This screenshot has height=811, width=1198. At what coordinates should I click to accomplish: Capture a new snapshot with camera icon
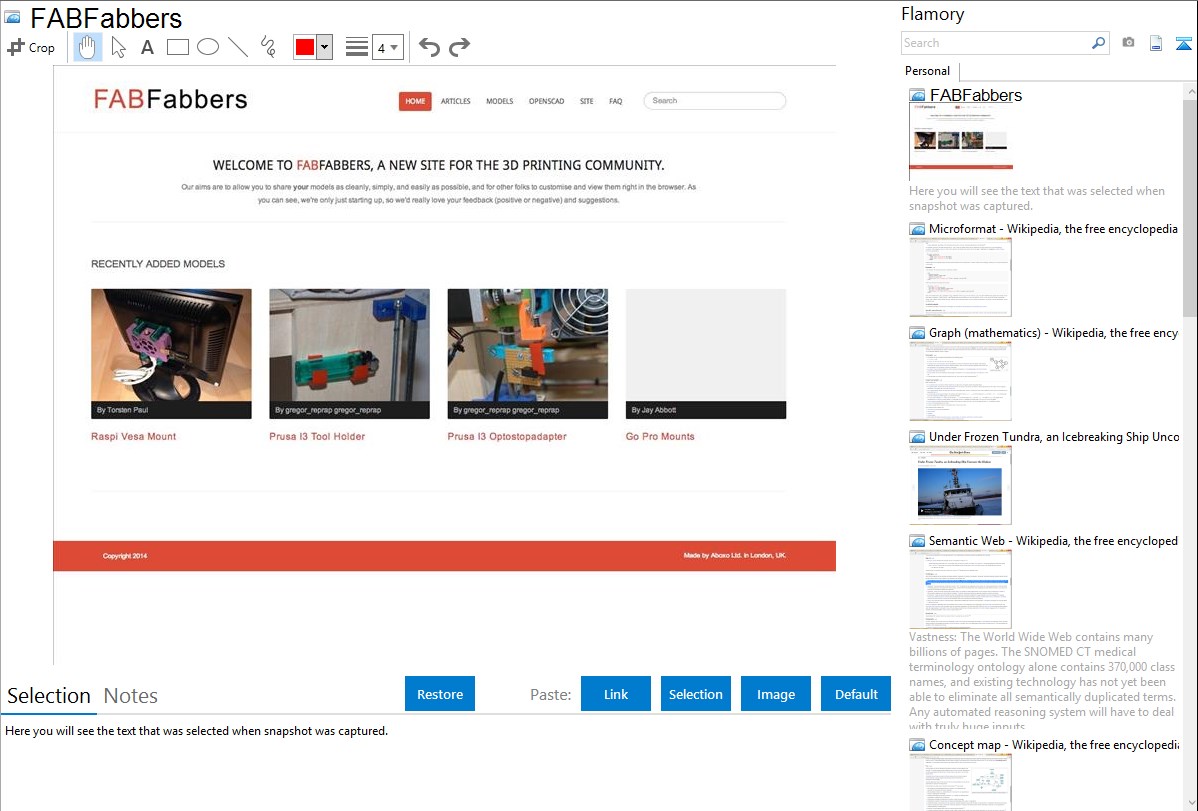click(x=1128, y=43)
